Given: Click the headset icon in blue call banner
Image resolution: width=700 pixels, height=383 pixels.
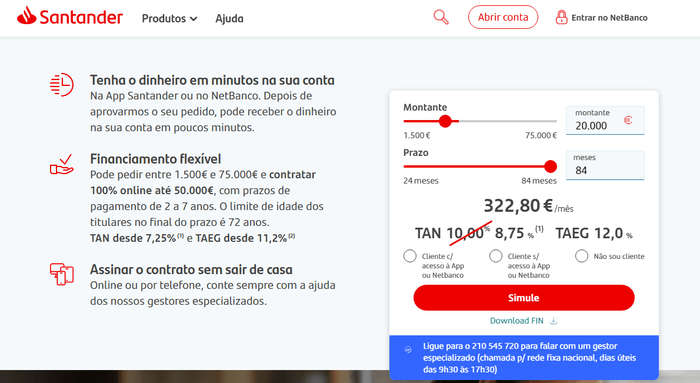Looking at the screenshot, I should pos(408,350).
